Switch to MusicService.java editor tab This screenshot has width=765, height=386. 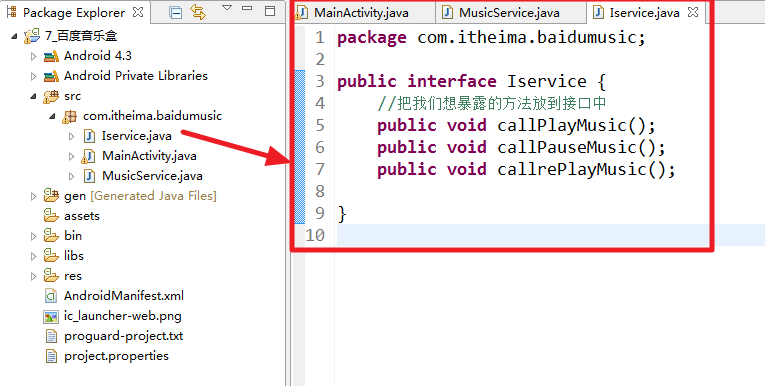pyautogui.click(x=509, y=13)
